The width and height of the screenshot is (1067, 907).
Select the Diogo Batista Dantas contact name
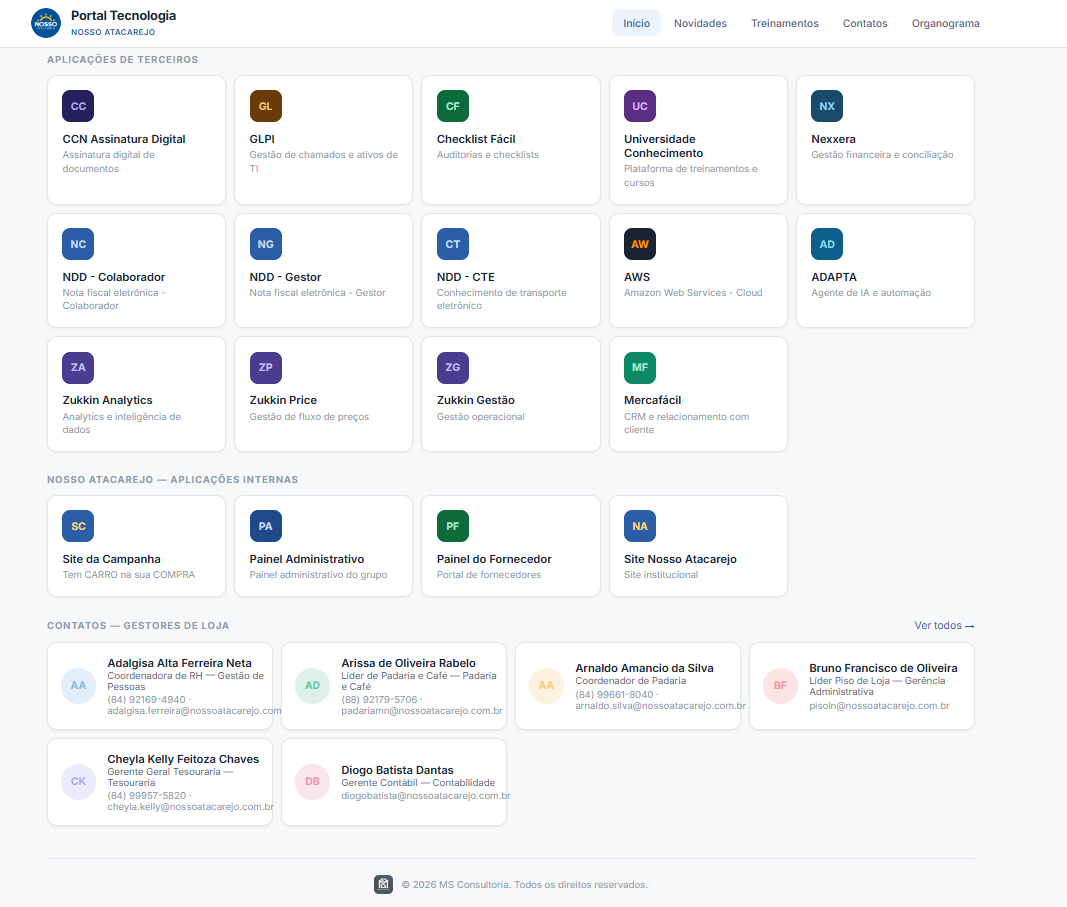pos(397,770)
